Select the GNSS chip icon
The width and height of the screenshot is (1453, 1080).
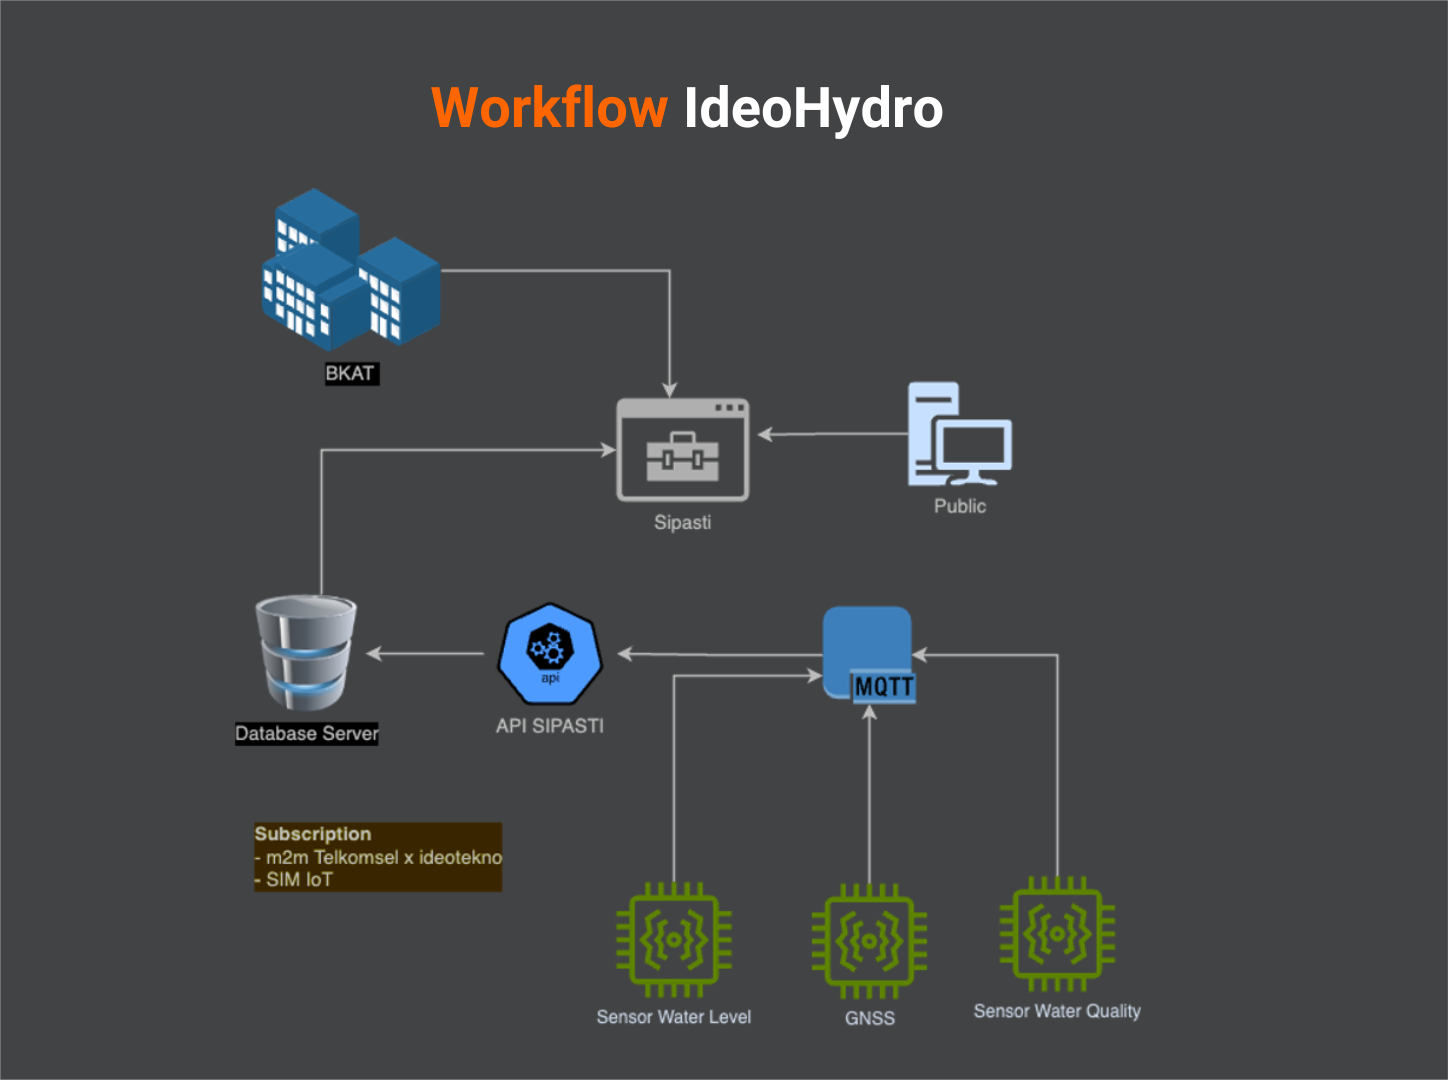click(869, 940)
